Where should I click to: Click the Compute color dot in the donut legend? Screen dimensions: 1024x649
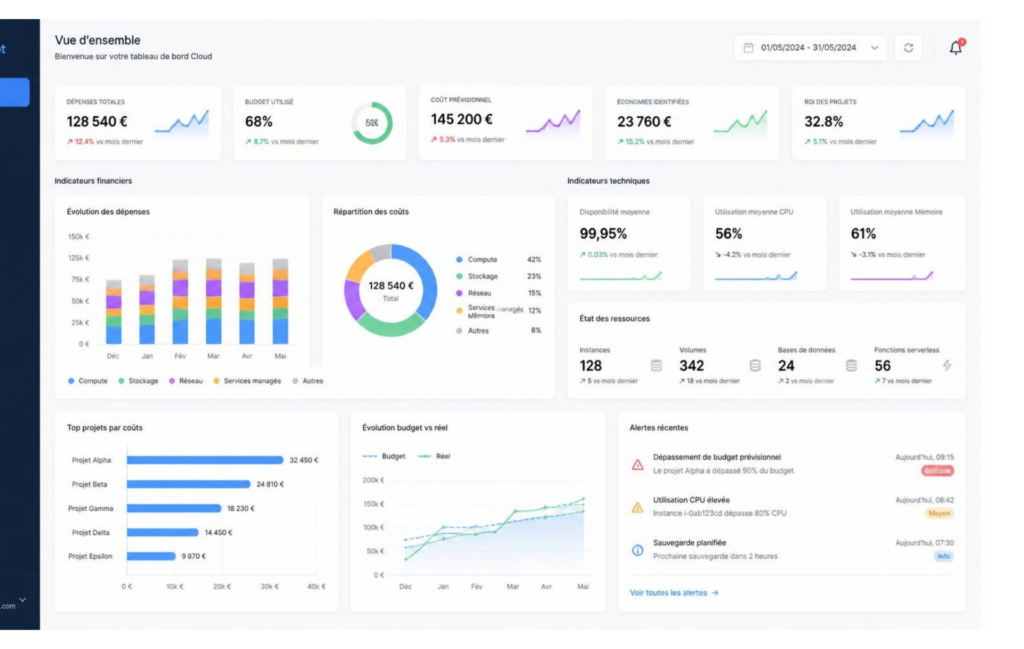(x=459, y=259)
